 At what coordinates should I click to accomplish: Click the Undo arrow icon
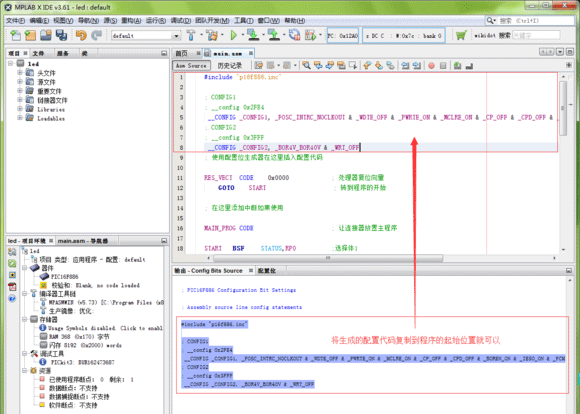[81, 36]
